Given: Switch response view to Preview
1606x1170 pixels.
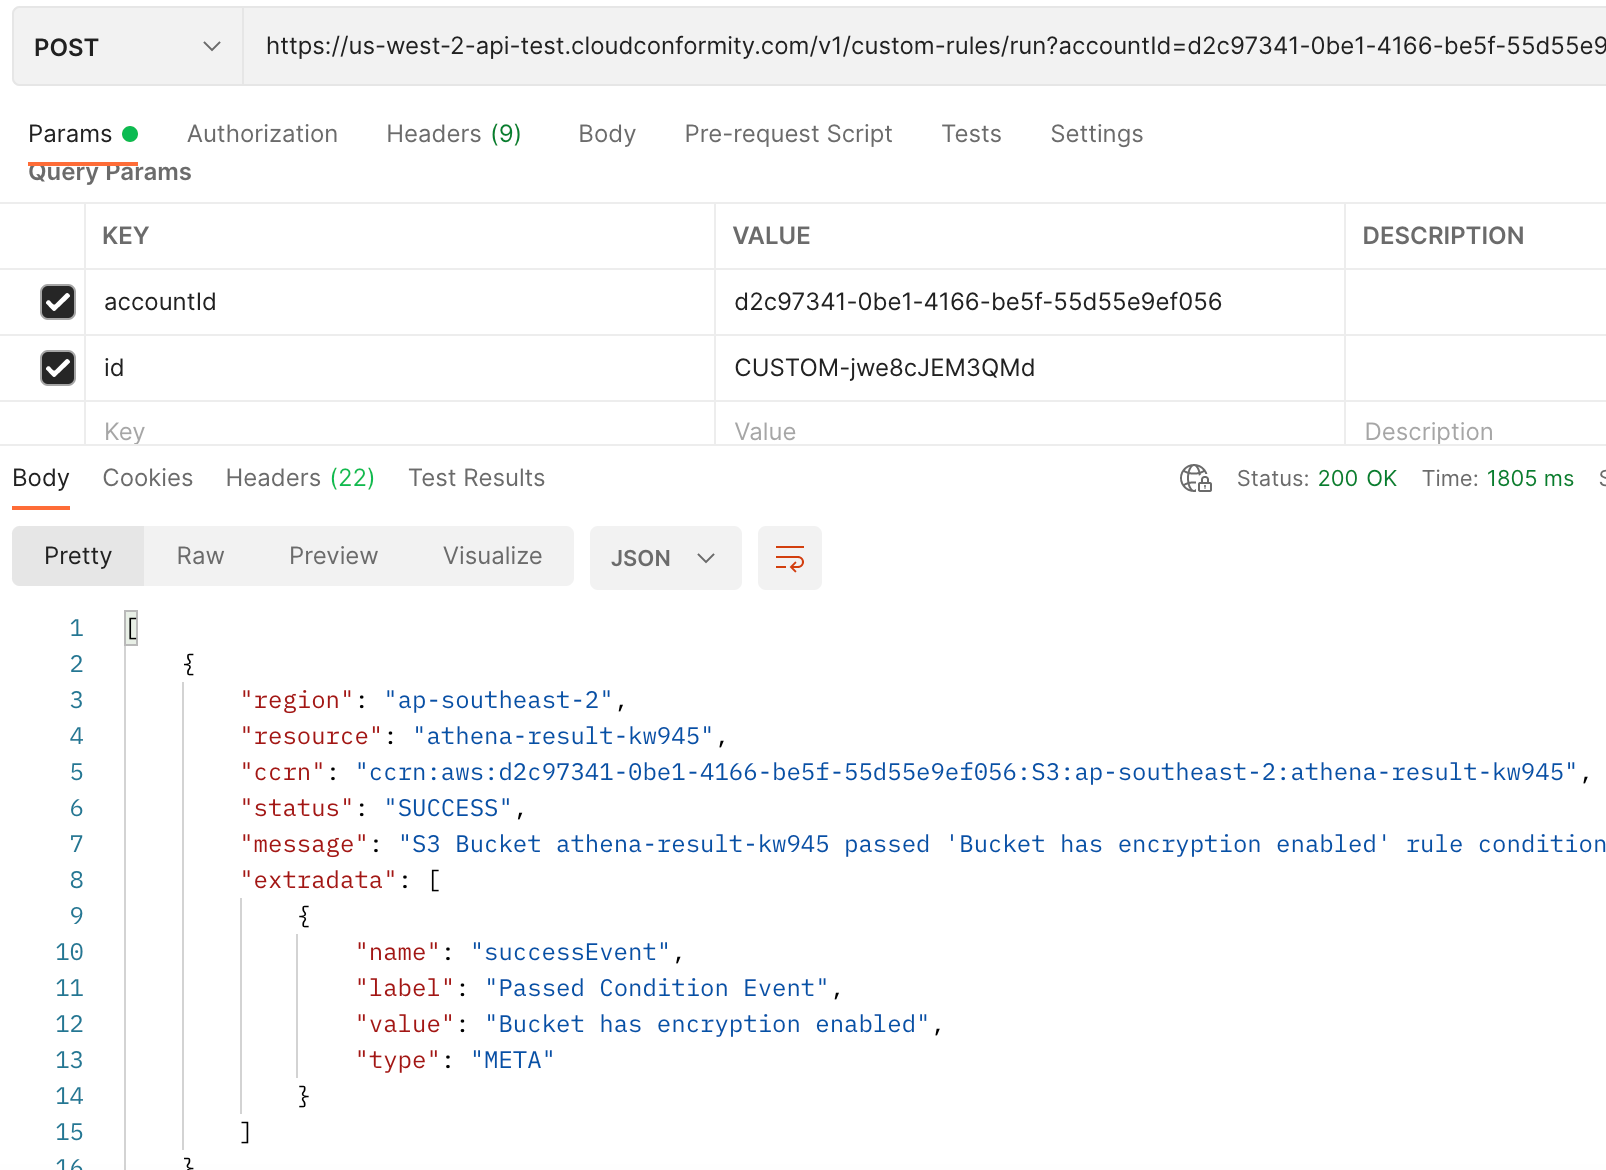Looking at the screenshot, I should coord(333,556).
